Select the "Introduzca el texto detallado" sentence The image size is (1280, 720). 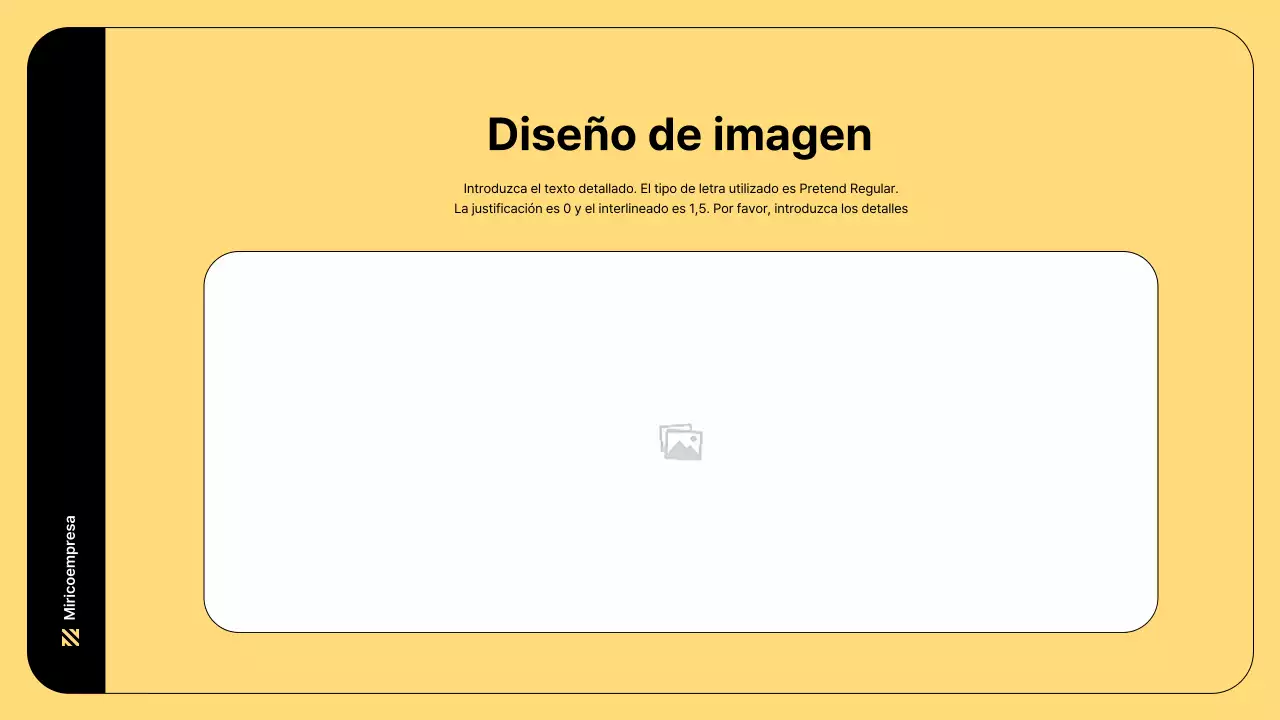point(549,188)
